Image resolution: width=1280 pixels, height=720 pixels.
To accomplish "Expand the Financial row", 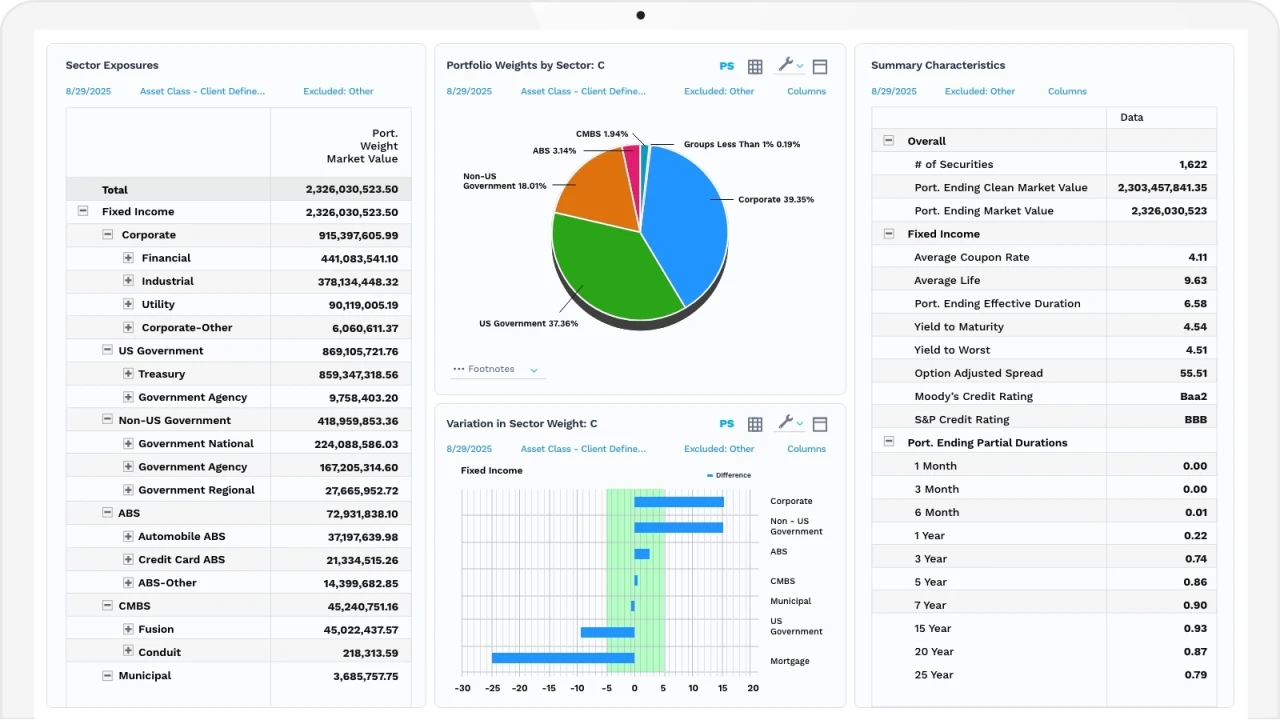I will (128, 257).
